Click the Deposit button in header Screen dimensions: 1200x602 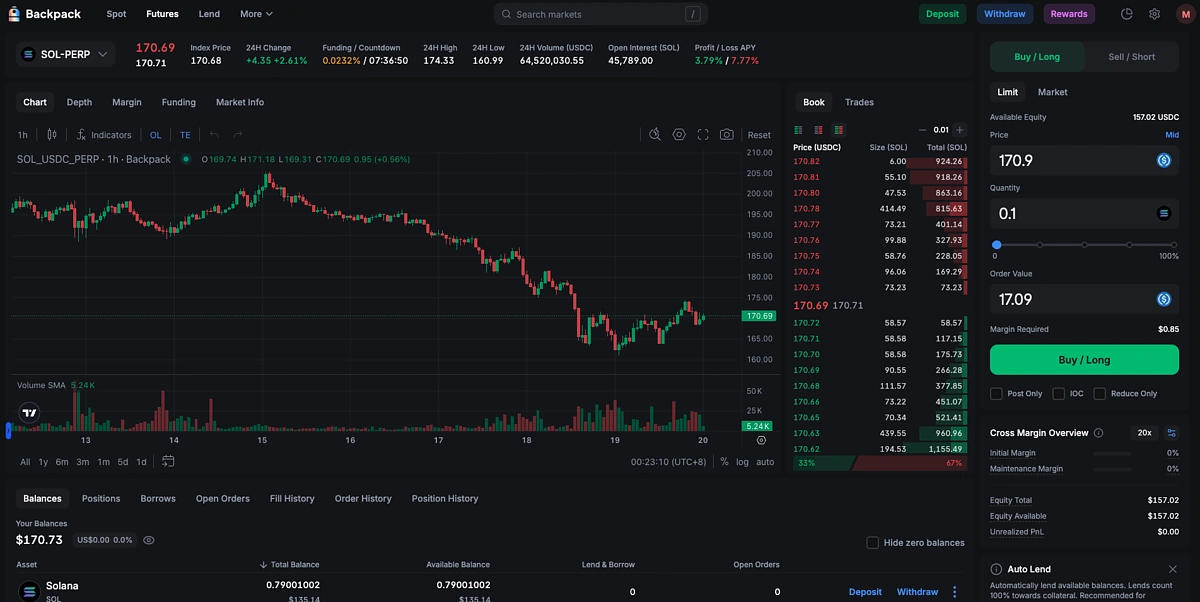point(943,14)
